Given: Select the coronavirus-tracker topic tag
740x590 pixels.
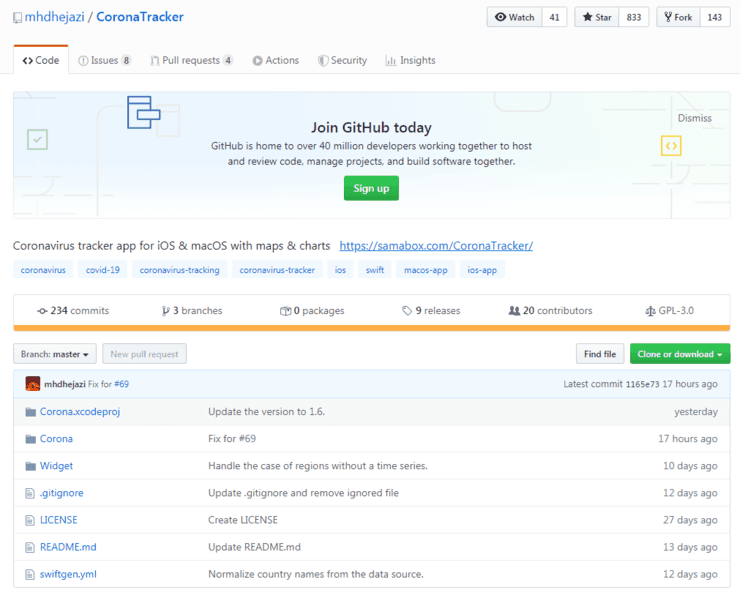Looking at the screenshot, I should point(277,270).
